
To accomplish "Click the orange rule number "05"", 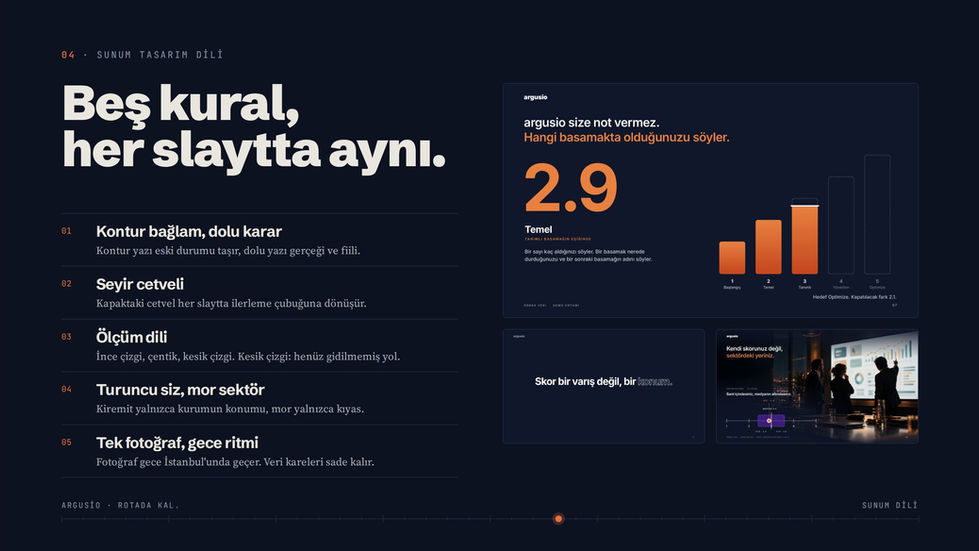I will (x=66, y=442).
